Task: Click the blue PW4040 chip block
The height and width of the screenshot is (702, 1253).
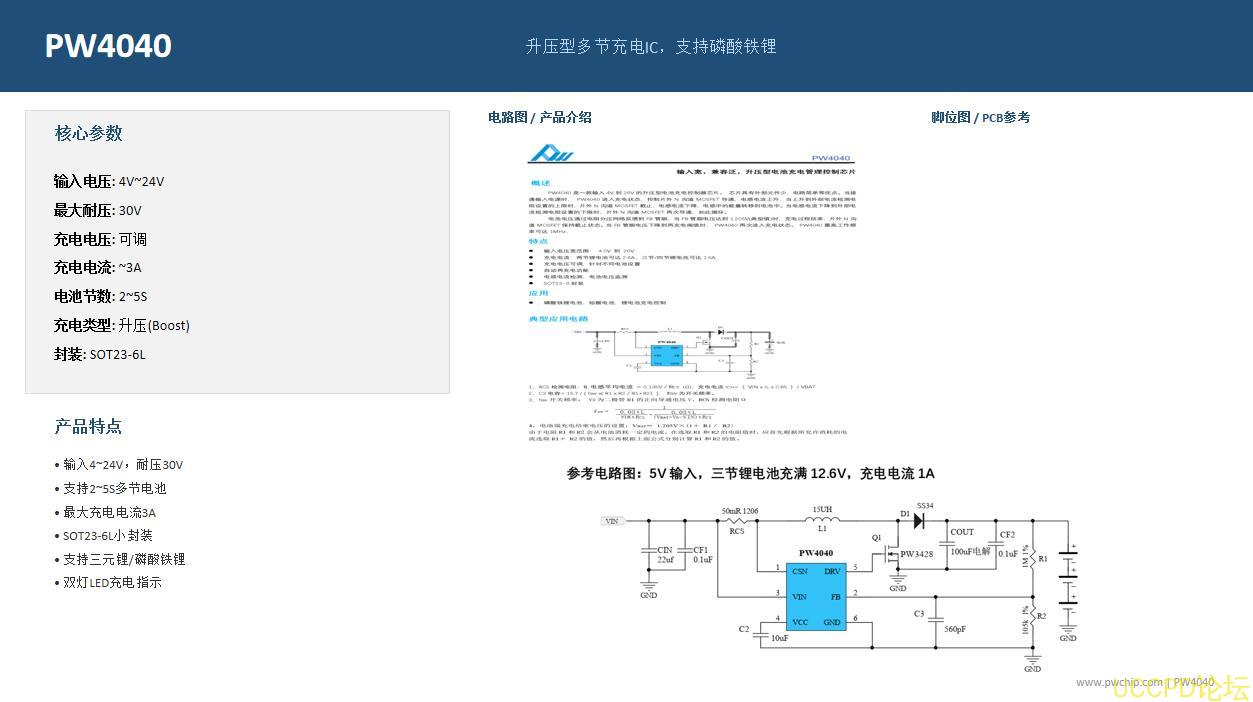Action: (x=816, y=596)
